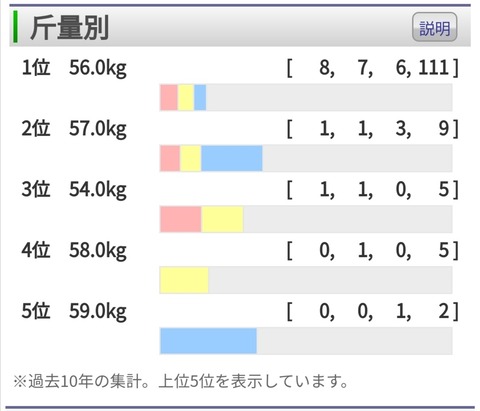Click the pink segment of the 56.0kg bar
480x411 pixels.
click(169, 97)
